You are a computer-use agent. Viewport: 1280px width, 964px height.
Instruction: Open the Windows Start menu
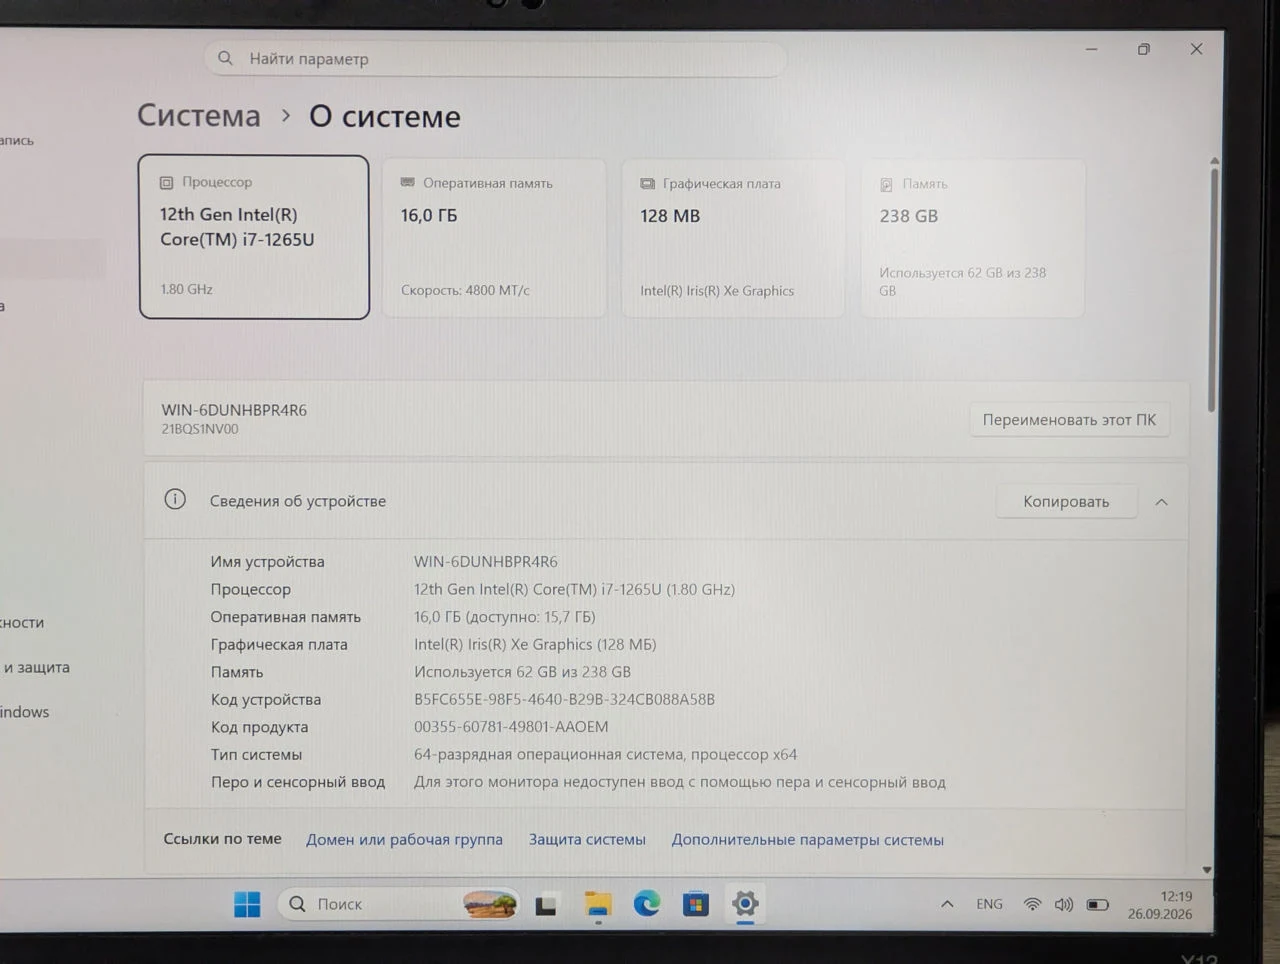pyautogui.click(x=247, y=904)
